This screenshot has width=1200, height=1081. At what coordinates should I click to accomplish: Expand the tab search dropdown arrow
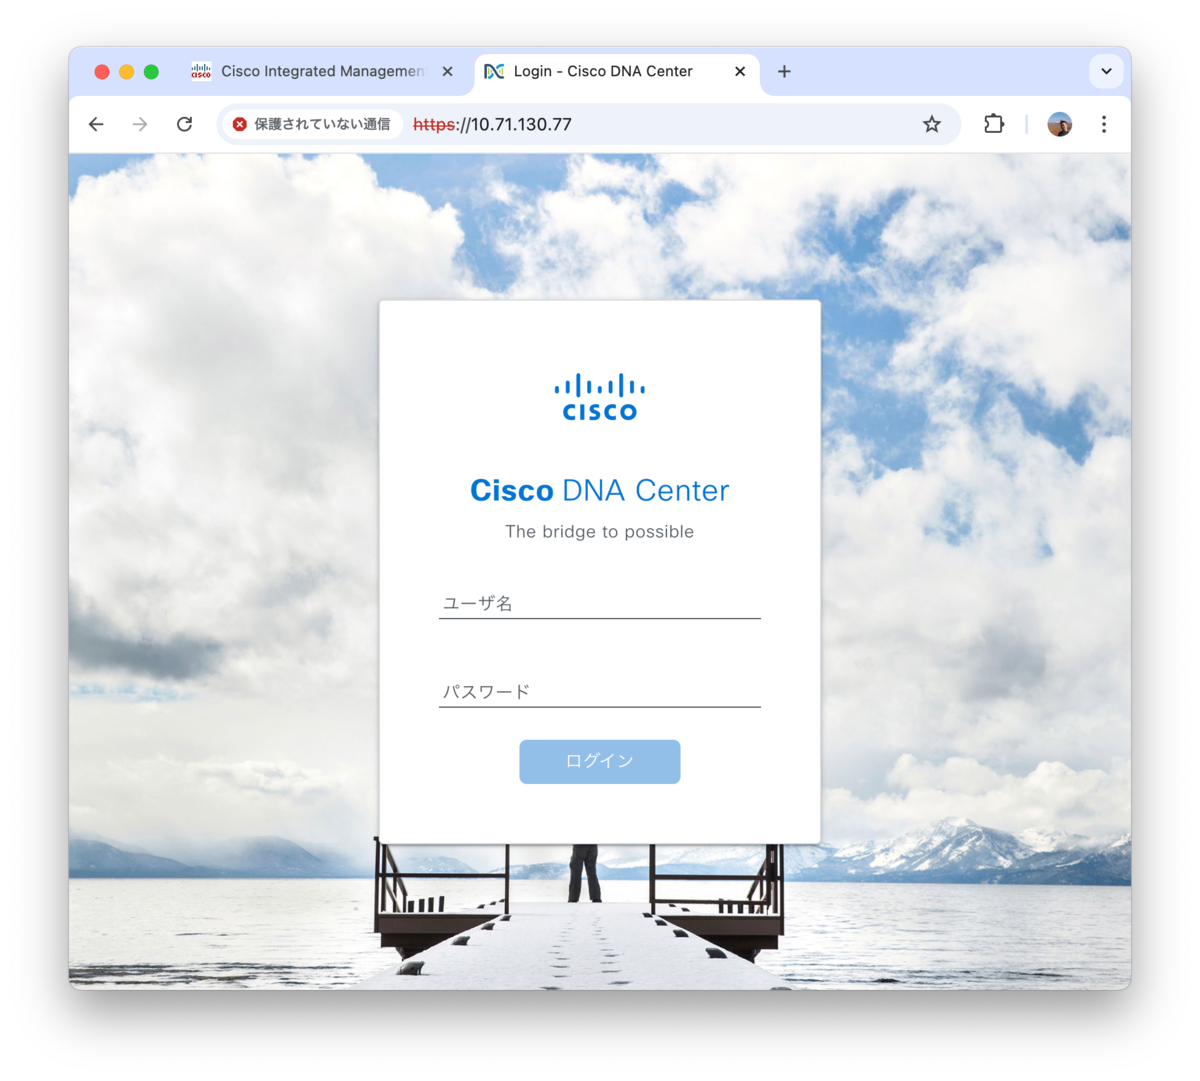click(1106, 71)
